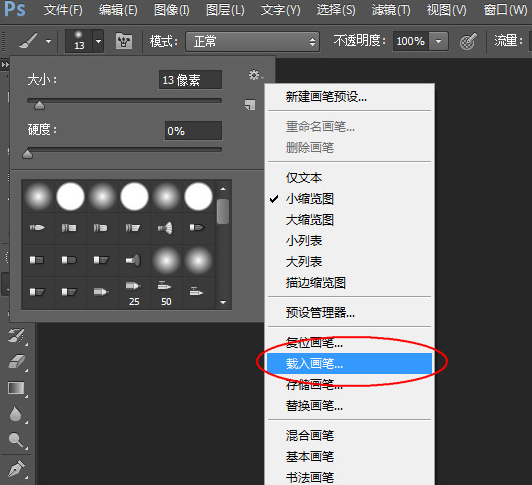
Task: Choose 大缩览图 view option
Action: 349,220
